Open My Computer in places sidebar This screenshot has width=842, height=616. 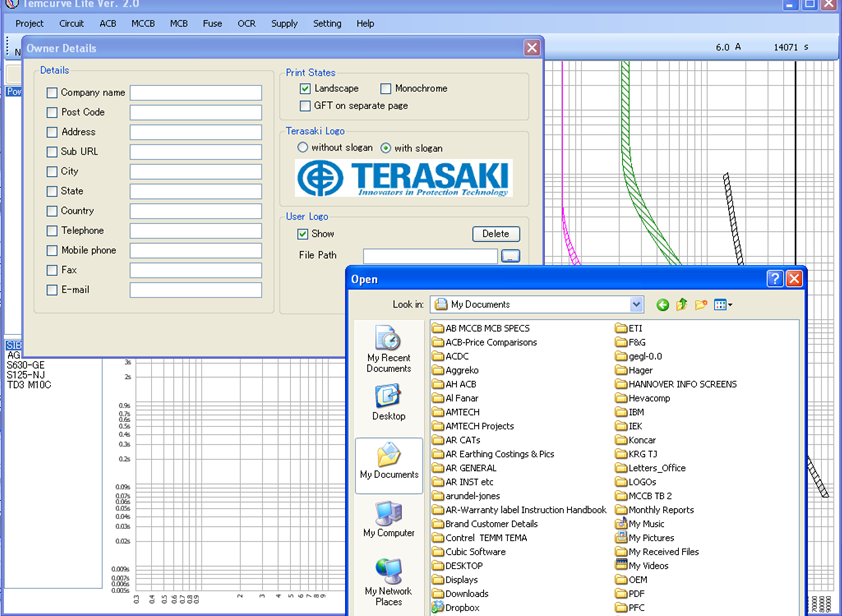point(388,519)
